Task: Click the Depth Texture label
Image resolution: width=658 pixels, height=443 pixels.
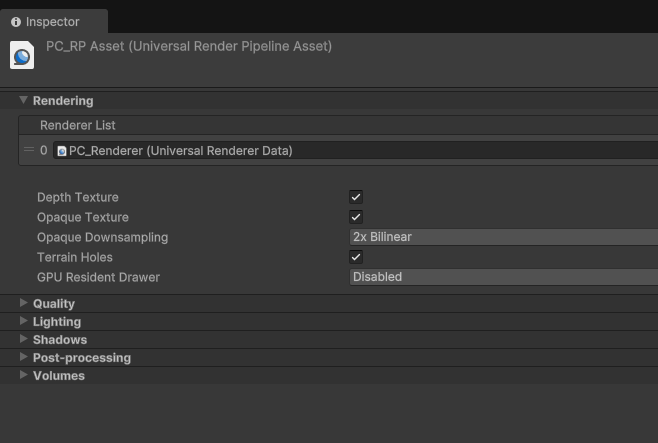Action: 78,197
